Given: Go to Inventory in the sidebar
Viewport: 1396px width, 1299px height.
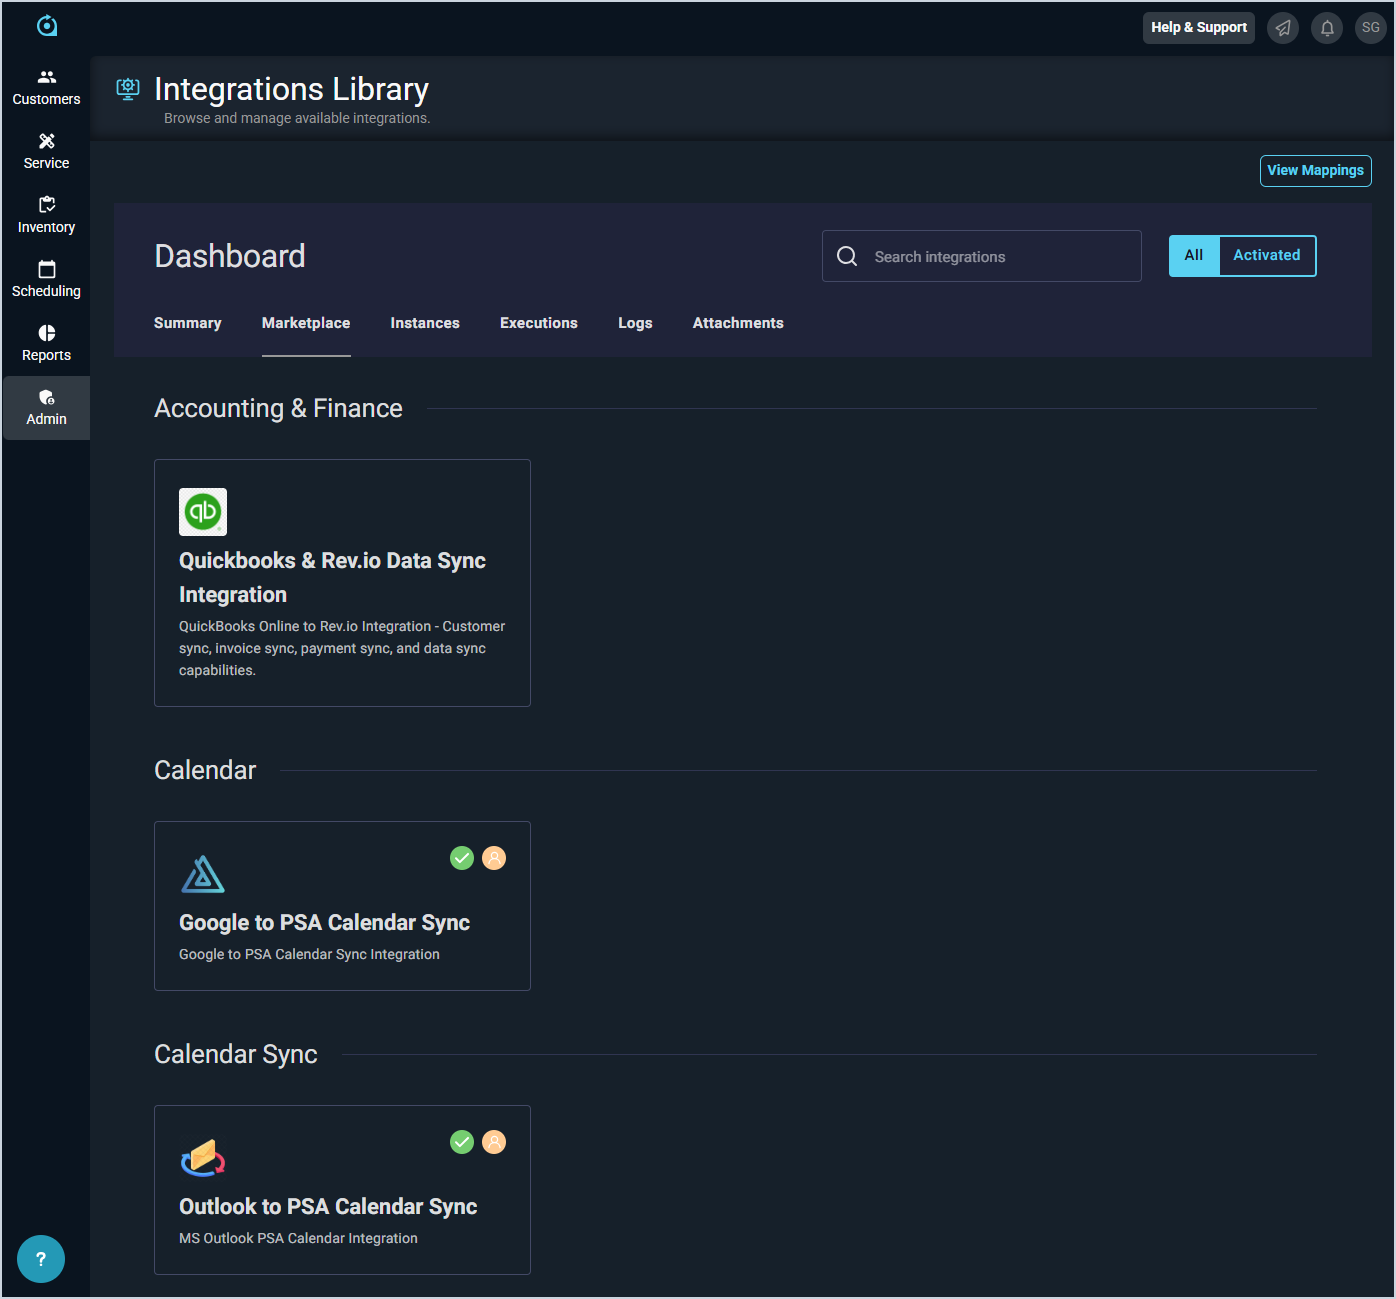Looking at the screenshot, I should coord(46,216).
